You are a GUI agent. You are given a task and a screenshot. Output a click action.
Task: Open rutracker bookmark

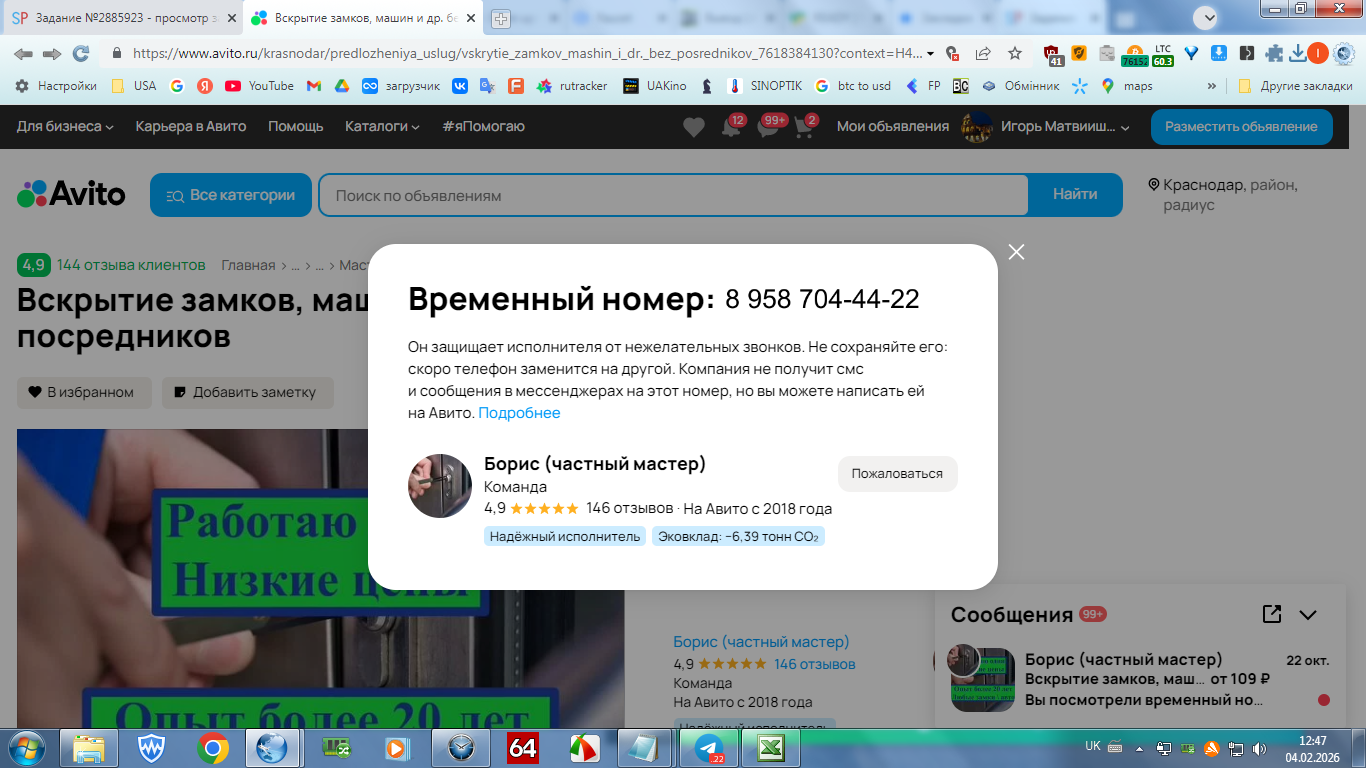click(x=571, y=86)
